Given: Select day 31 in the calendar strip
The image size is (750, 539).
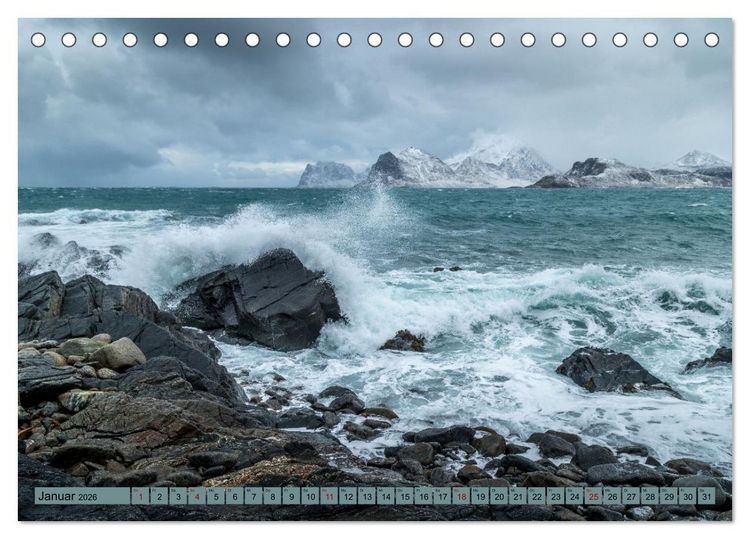Looking at the screenshot, I should pyautogui.click(x=707, y=496).
